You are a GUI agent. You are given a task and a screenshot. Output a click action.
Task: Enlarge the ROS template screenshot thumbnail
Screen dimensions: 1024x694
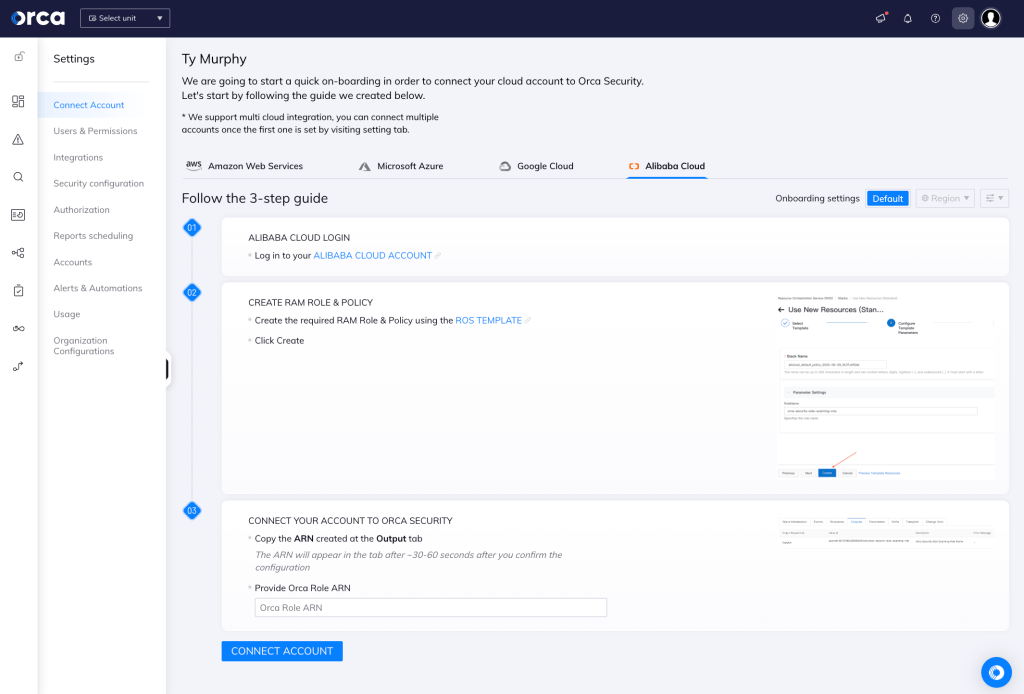[x=886, y=388]
